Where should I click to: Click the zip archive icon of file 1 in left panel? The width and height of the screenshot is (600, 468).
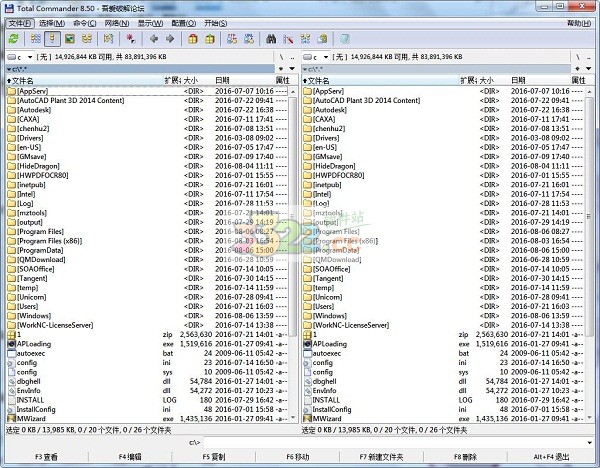click(11, 334)
